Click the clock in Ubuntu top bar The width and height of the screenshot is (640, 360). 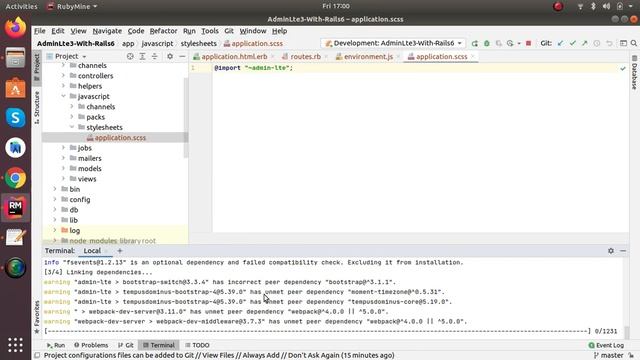[336, 6]
